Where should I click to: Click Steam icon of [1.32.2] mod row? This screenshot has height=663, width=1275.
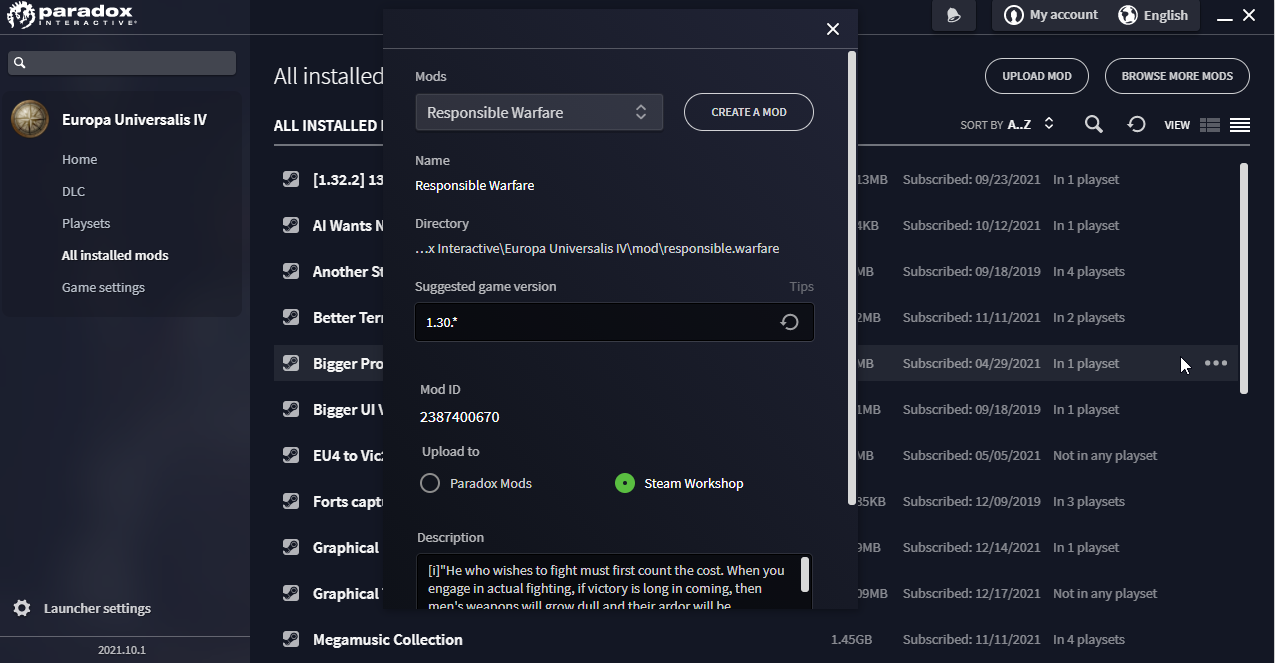[290, 180]
